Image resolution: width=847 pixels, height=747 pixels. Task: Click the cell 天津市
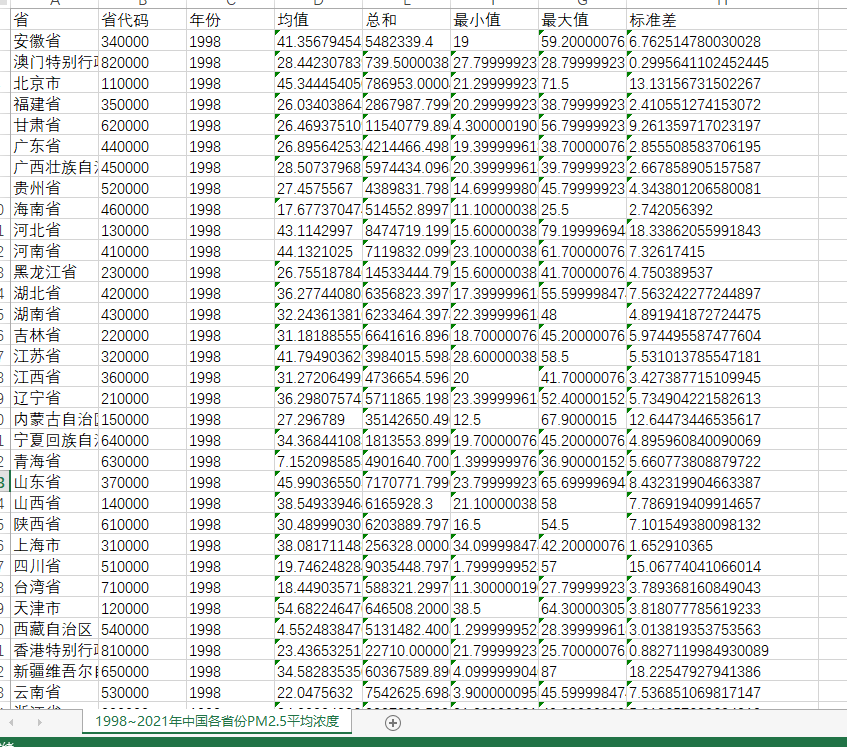click(x=55, y=609)
